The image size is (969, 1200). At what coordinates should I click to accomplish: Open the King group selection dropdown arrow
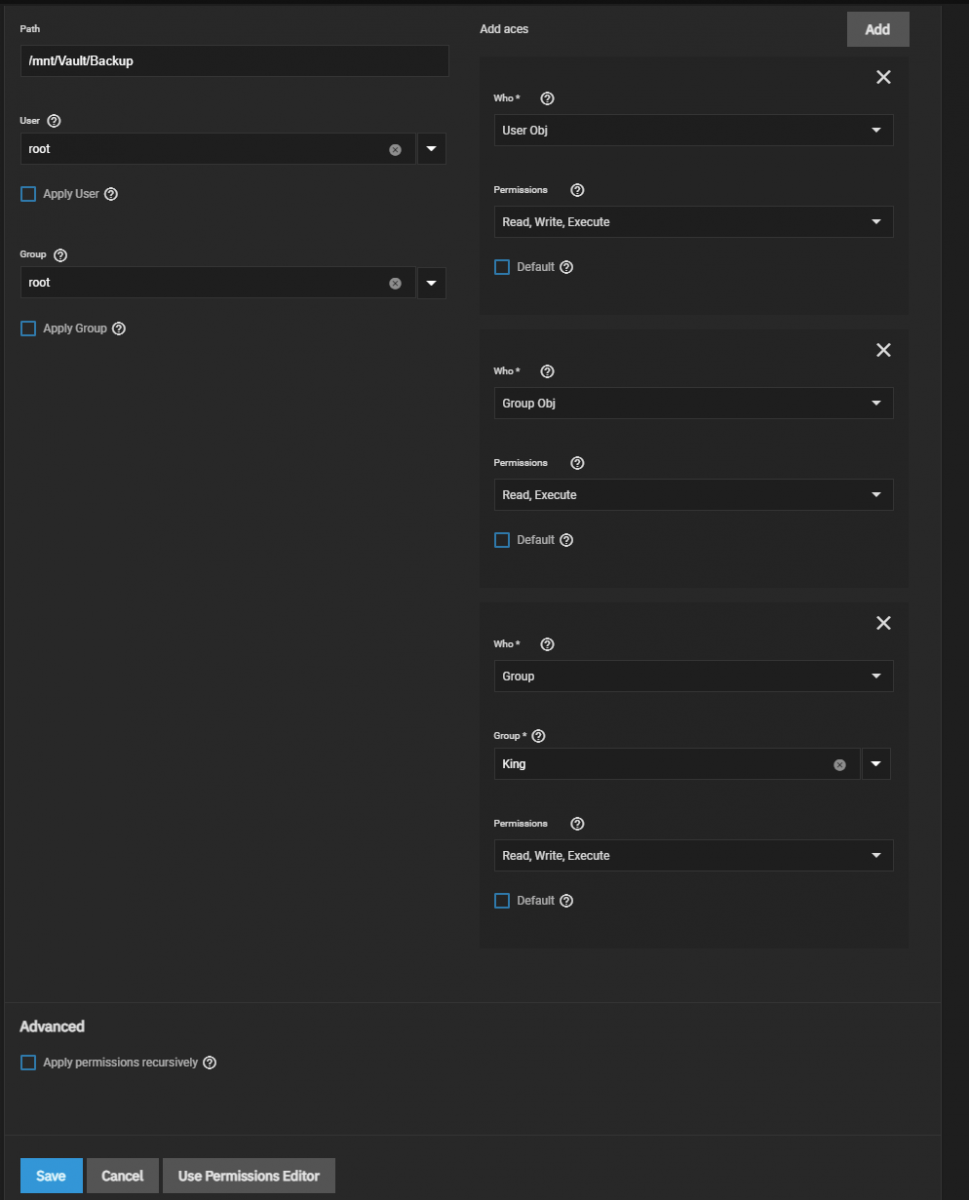876,764
